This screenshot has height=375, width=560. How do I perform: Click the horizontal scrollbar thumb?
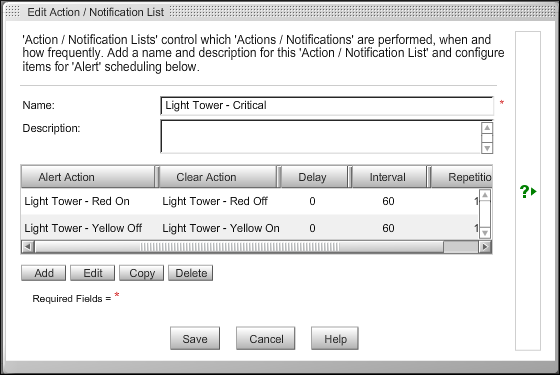coord(239,246)
